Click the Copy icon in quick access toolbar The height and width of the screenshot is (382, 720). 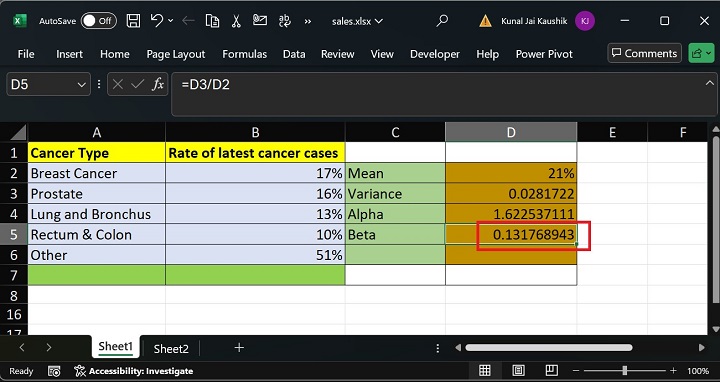coord(212,21)
